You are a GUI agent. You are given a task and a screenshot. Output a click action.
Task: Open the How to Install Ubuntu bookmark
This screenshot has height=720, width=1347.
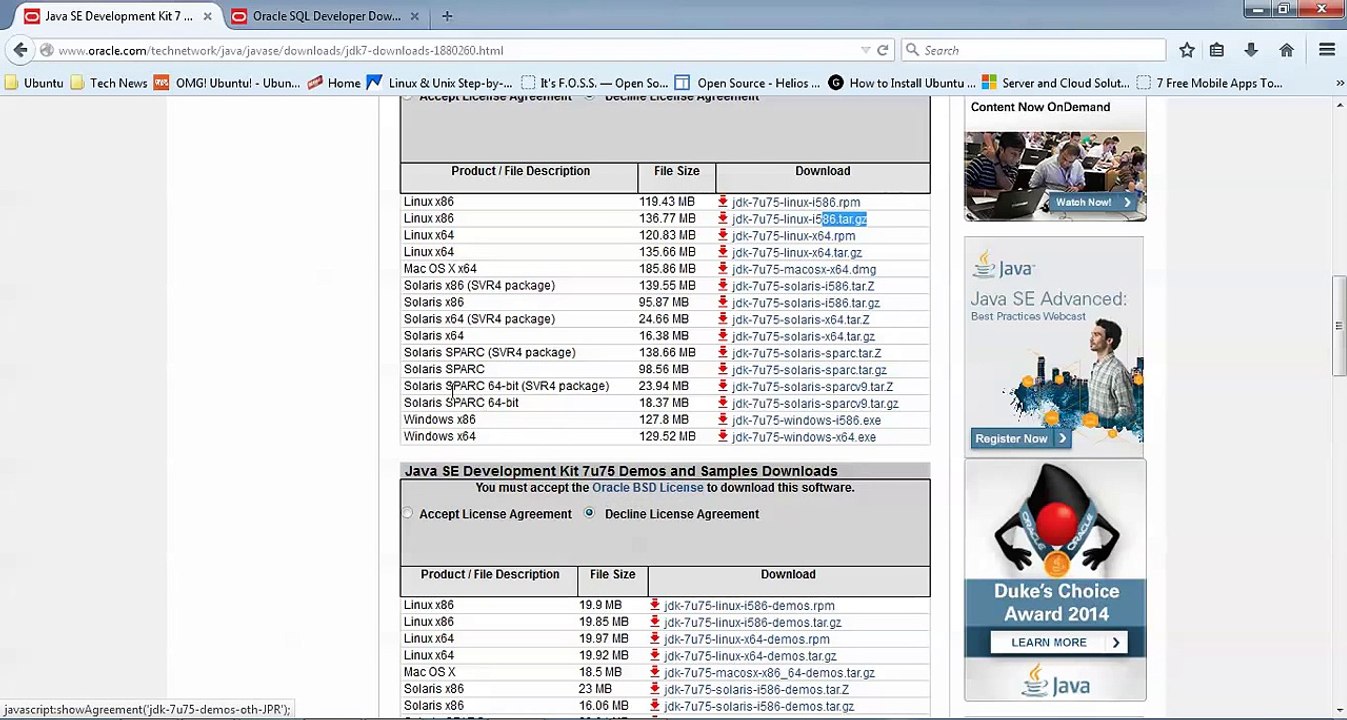902,83
